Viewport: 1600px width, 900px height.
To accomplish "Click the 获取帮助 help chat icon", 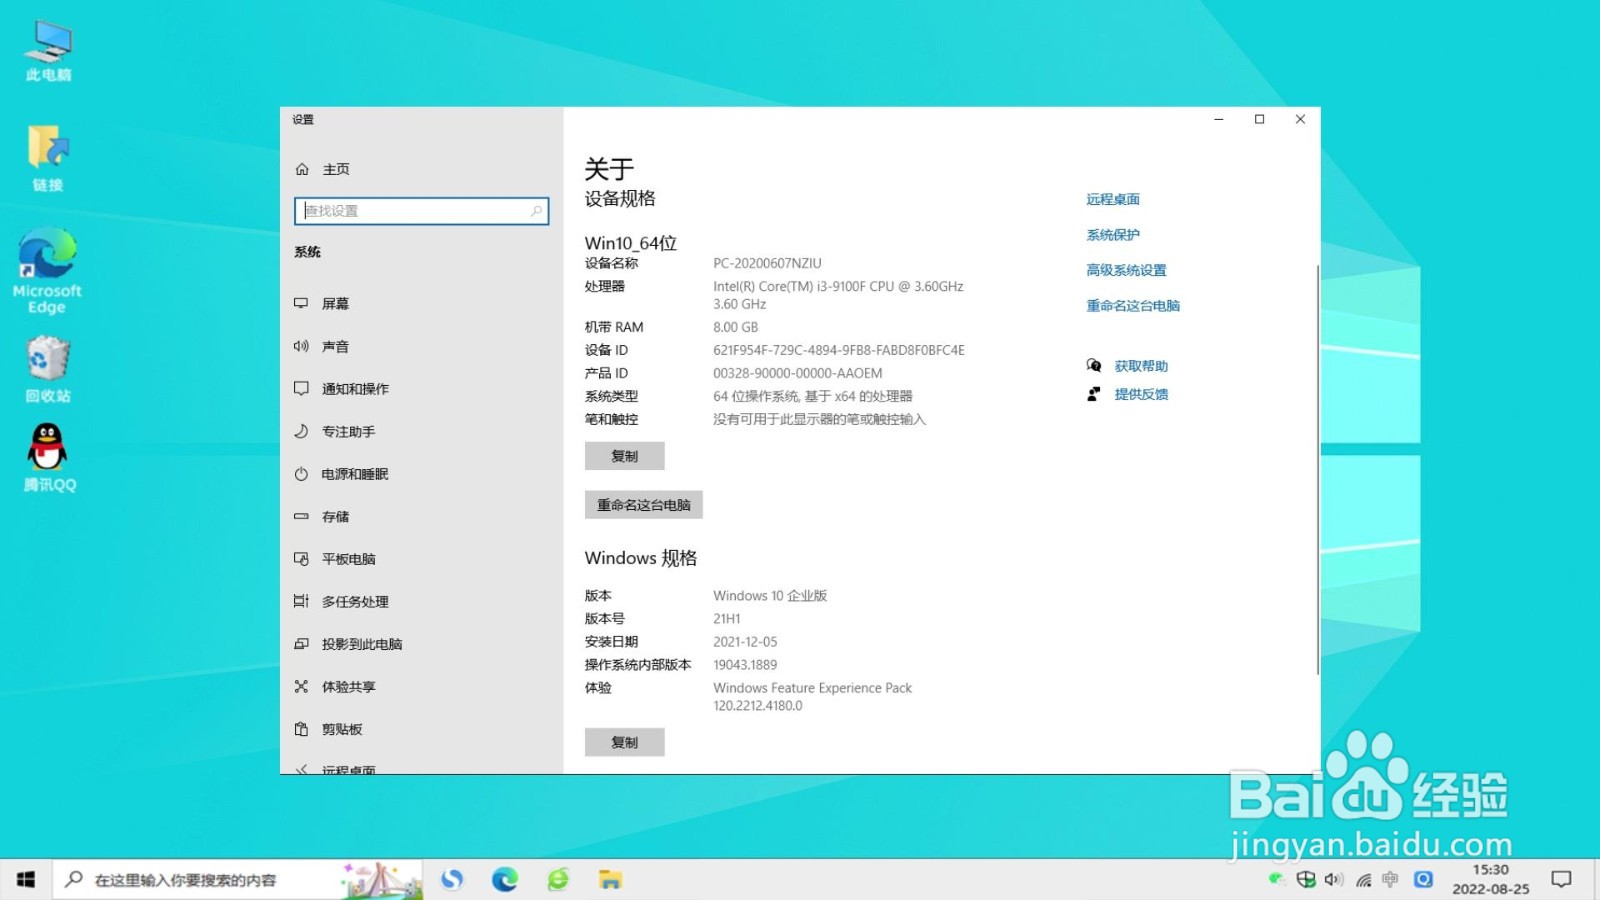I will click(1094, 366).
